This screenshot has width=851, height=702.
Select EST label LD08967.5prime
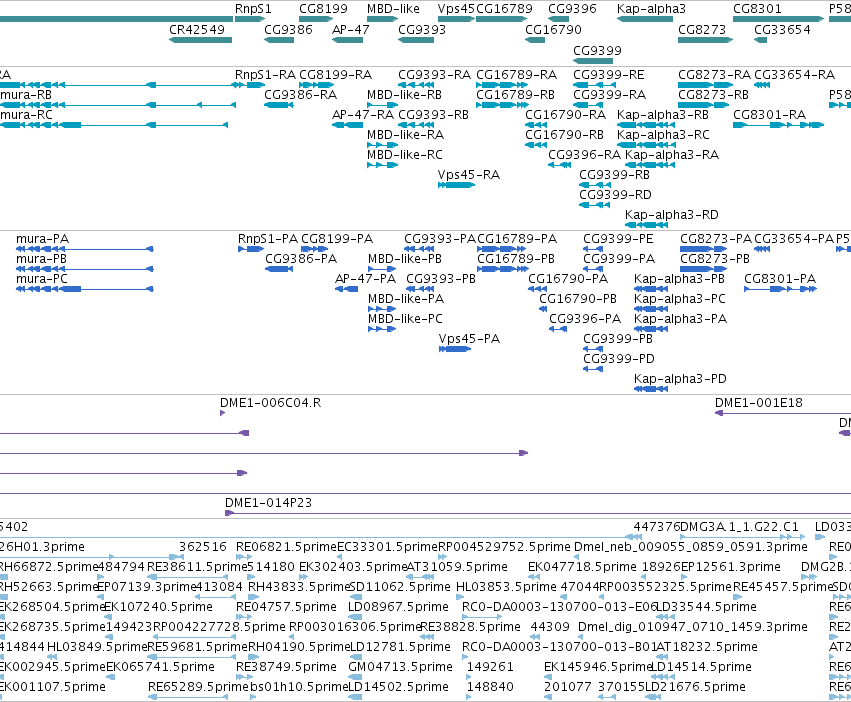(398, 607)
